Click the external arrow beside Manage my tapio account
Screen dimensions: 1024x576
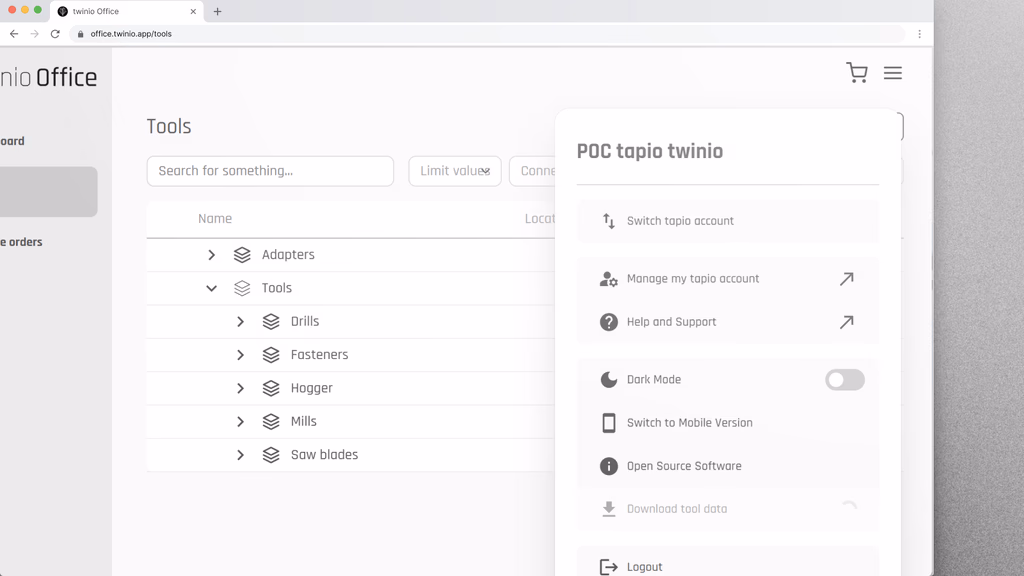(846, 279)
